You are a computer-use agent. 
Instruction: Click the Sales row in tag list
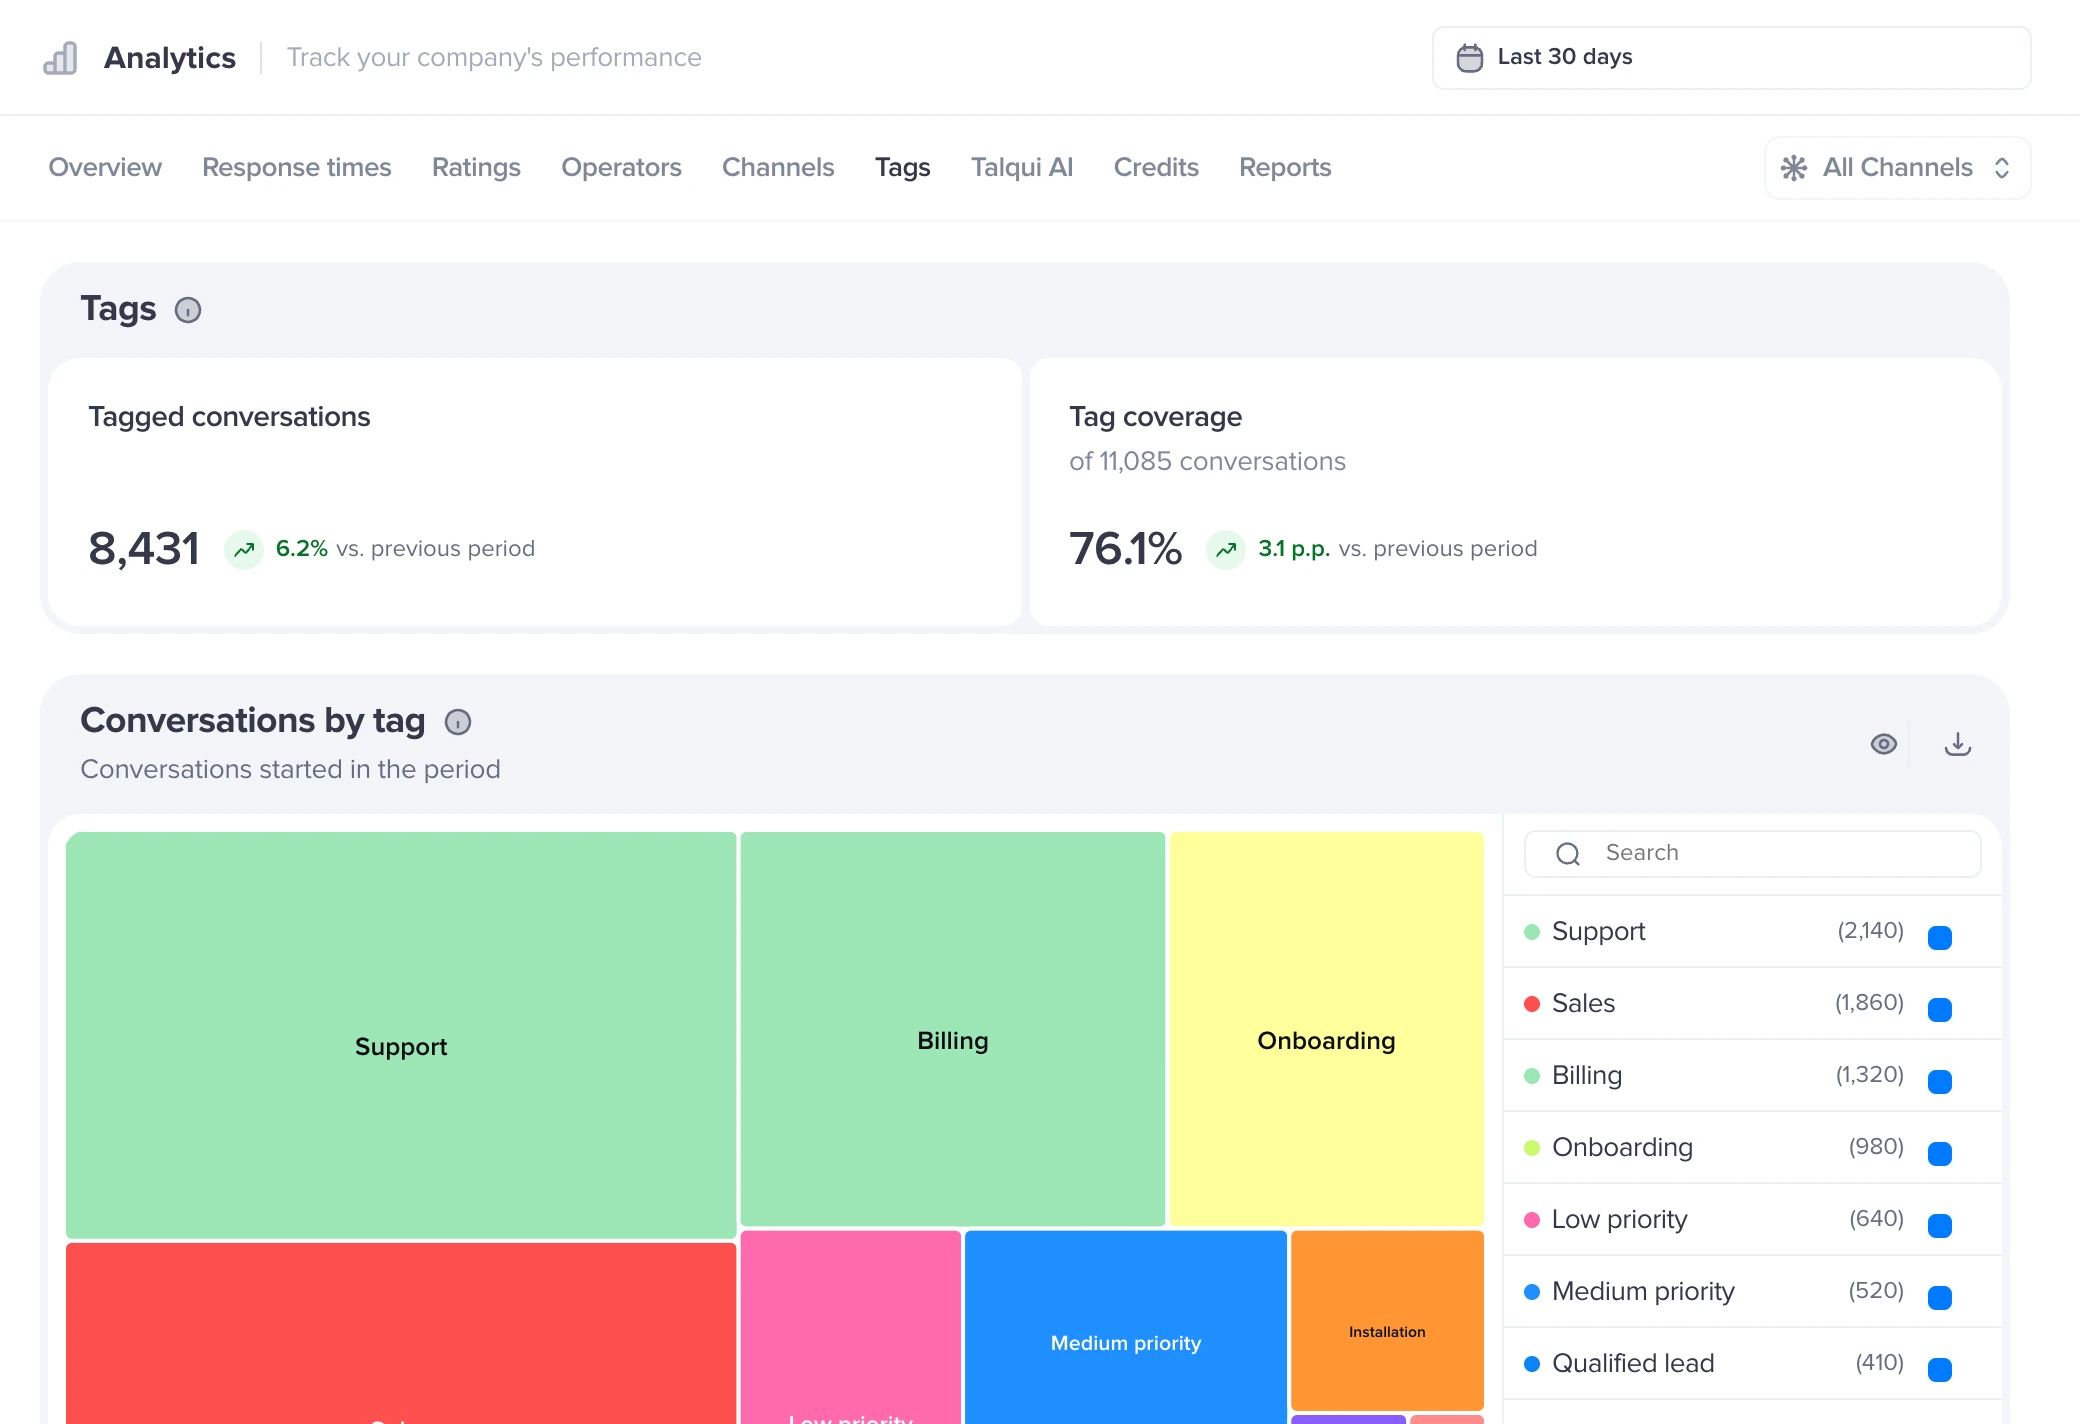click(x=1752, y=1003)
